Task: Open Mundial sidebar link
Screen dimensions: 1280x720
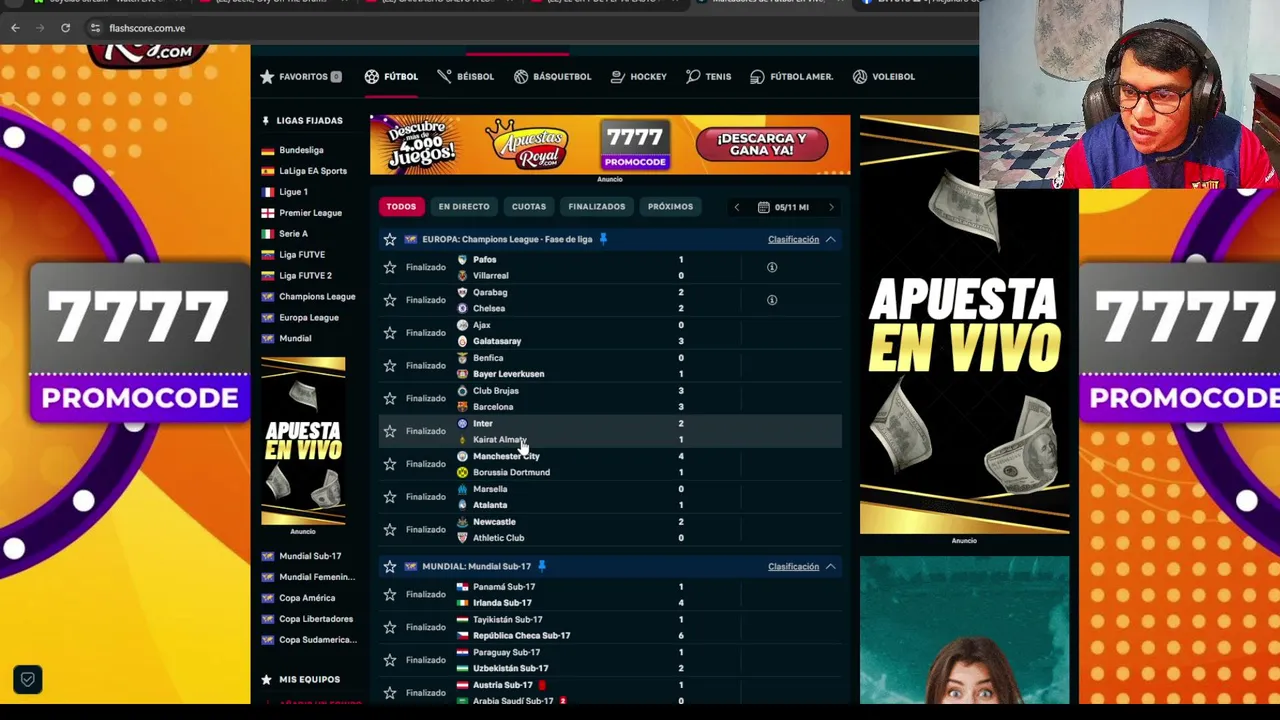Action: pos(295,339)
